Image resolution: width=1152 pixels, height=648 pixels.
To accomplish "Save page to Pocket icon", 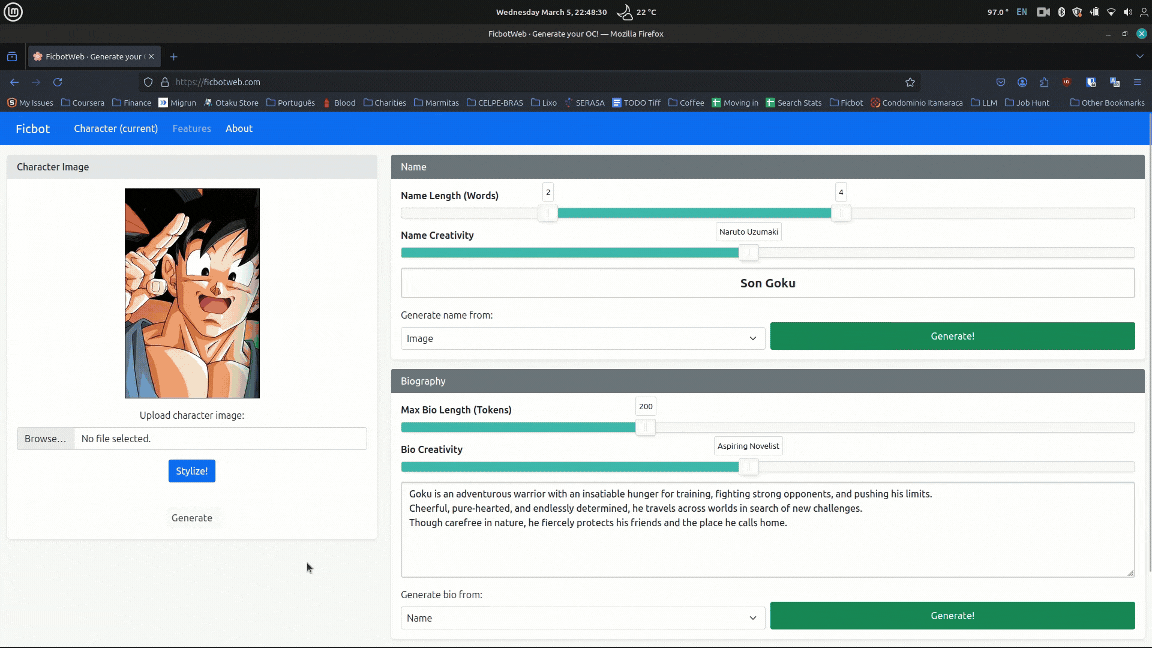I will (1001, 82).
